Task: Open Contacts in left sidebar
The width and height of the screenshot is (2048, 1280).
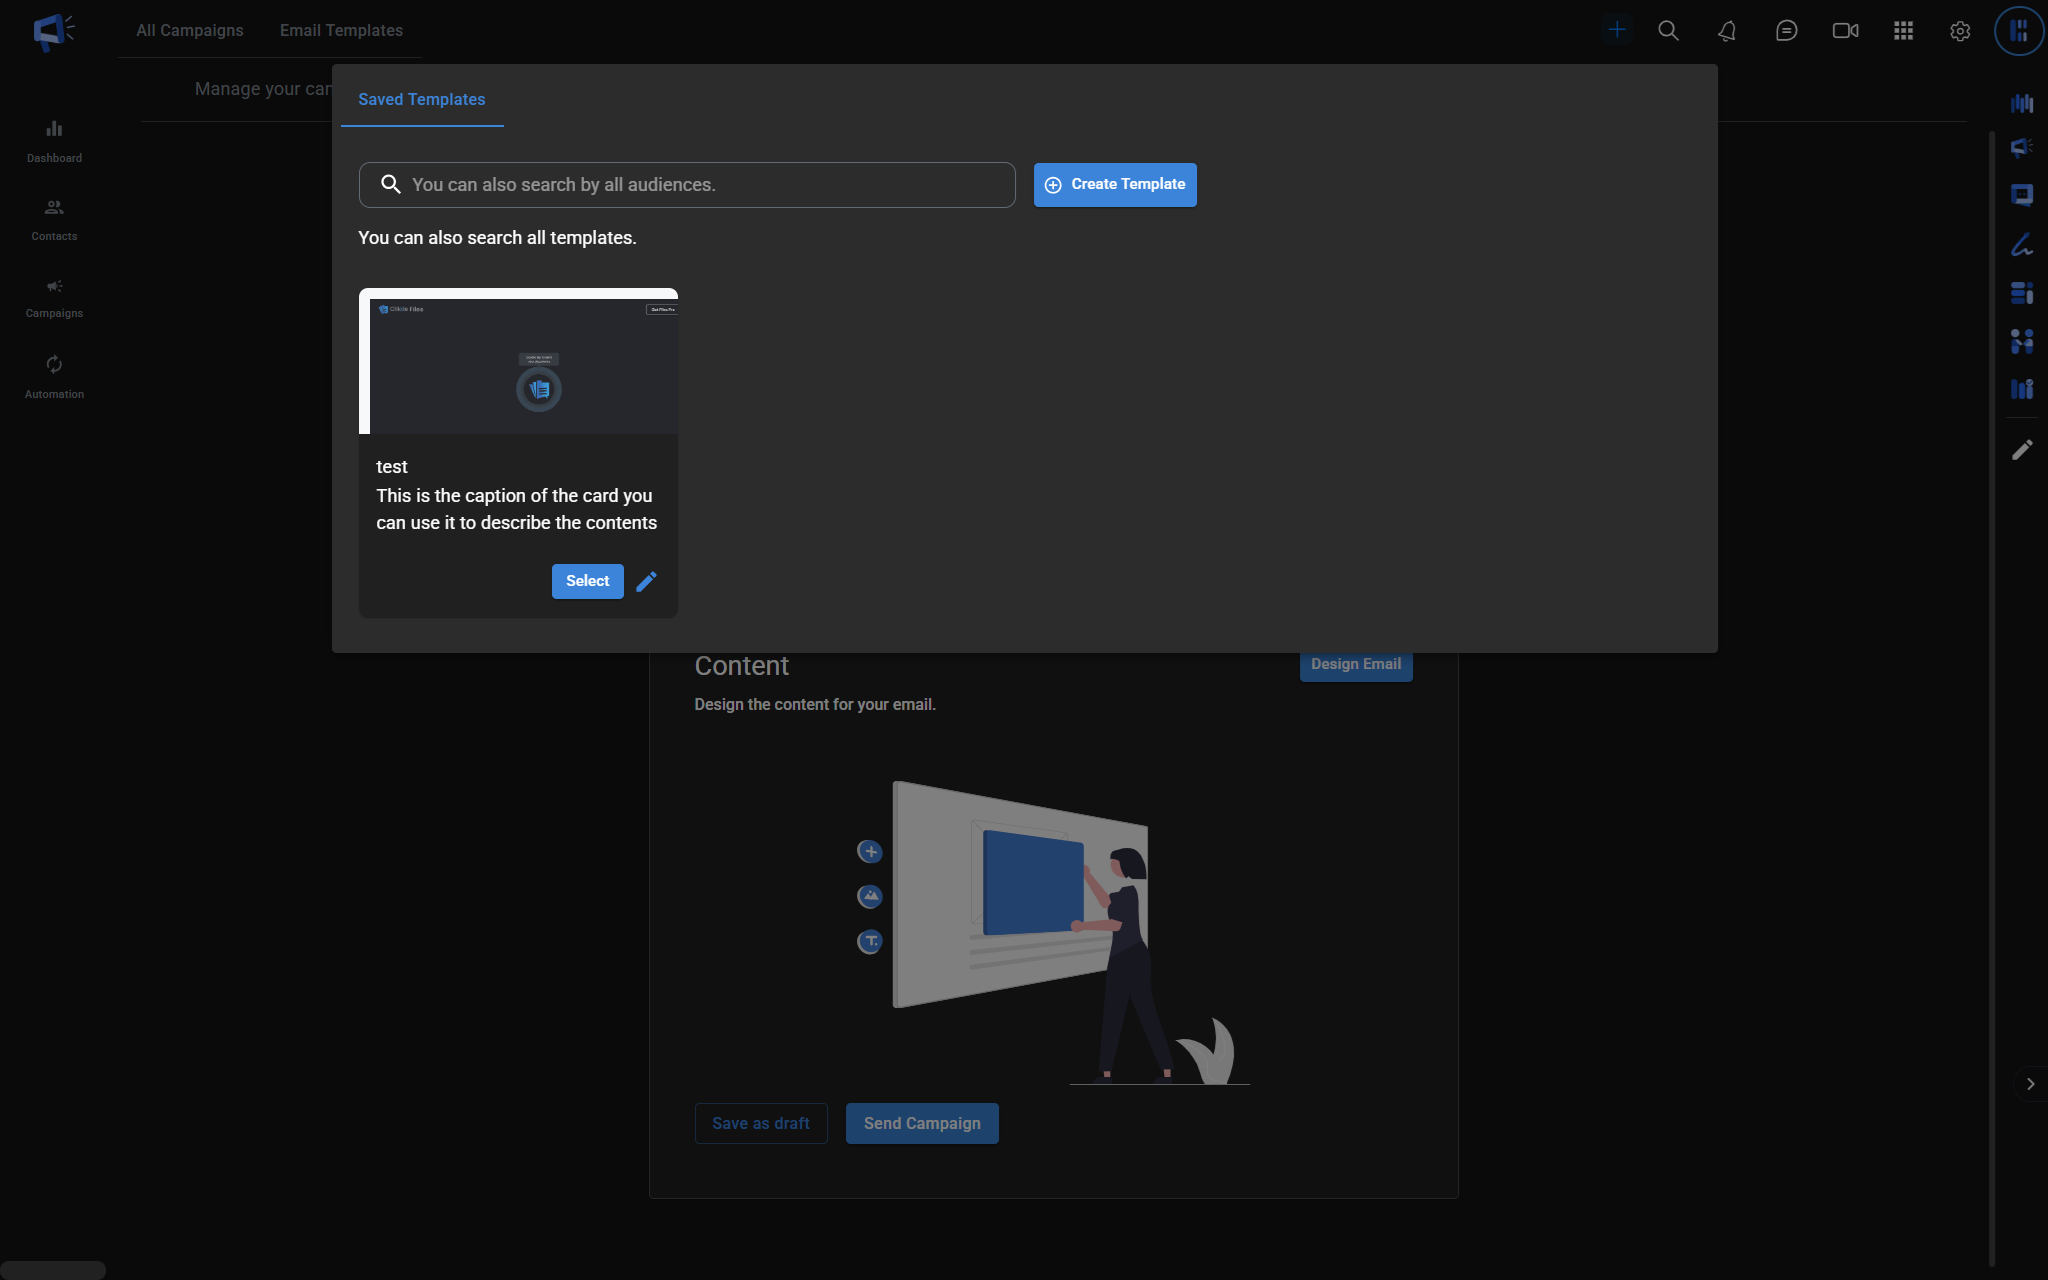Action: coord(54,219)
